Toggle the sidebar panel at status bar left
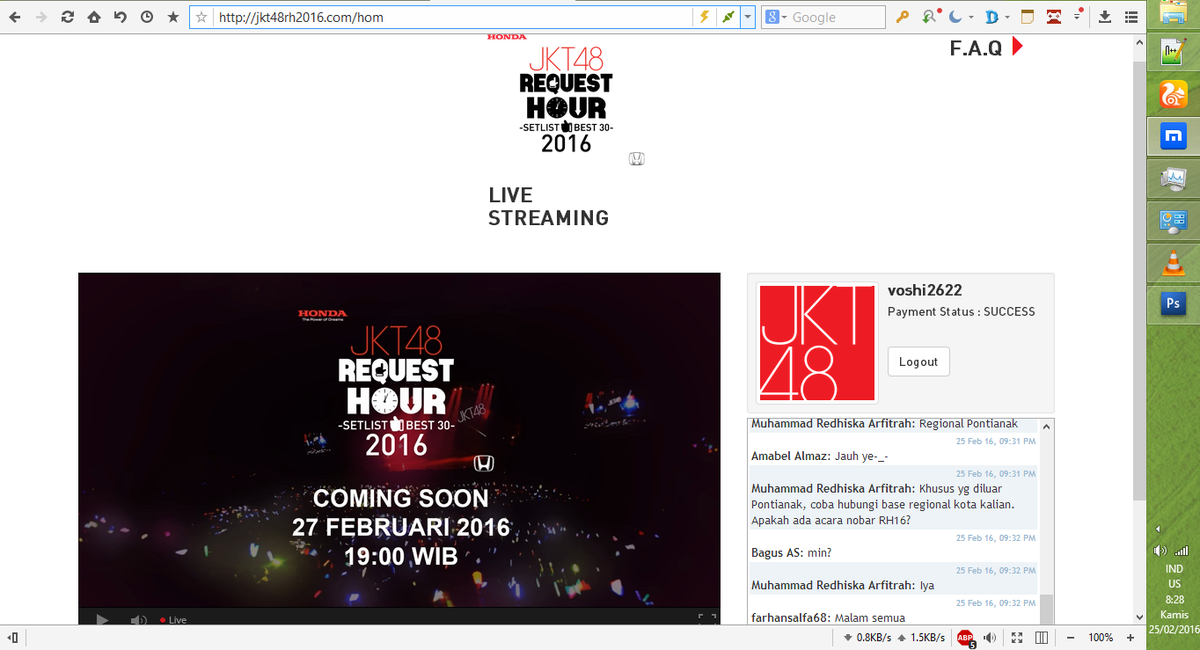The image size is (1200, 650). [12, 638]
